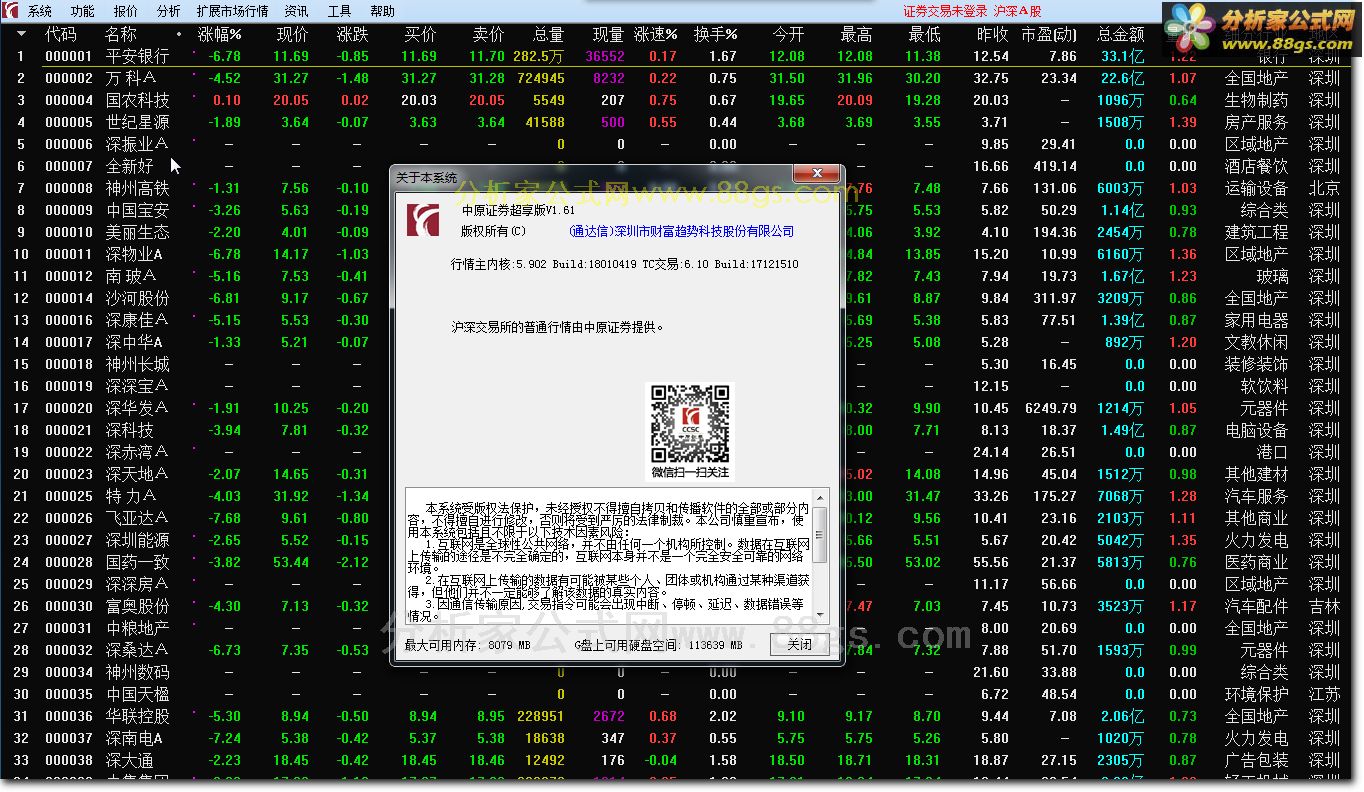Screen dimensions: 1364x792
Task: Open the 资讯 menu
Action: tap(297, 12)
